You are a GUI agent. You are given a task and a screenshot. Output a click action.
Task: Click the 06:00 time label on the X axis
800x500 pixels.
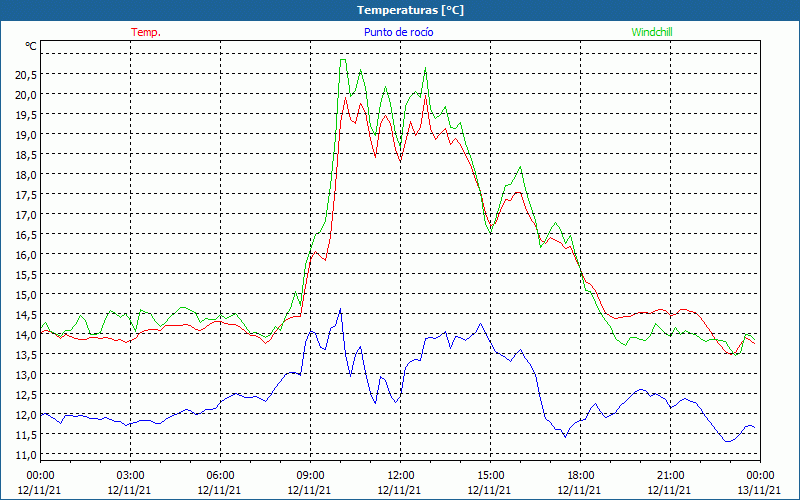pyautogui.click(x=220, y=475)
